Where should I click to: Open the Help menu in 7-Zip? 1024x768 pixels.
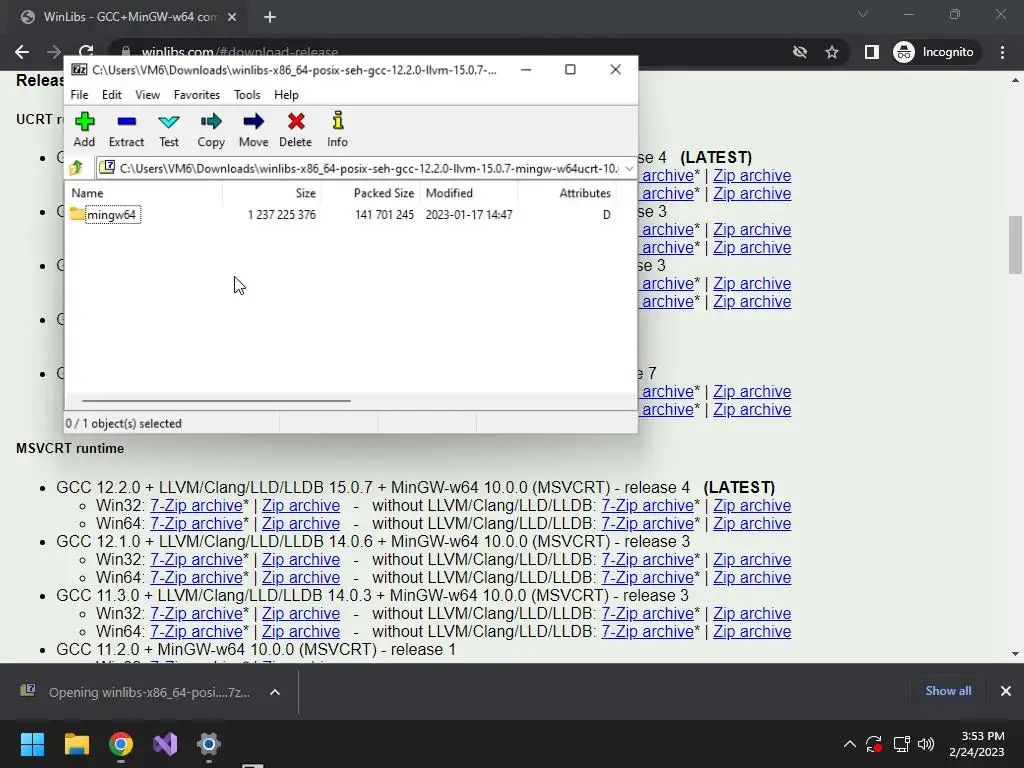[286, 95]
